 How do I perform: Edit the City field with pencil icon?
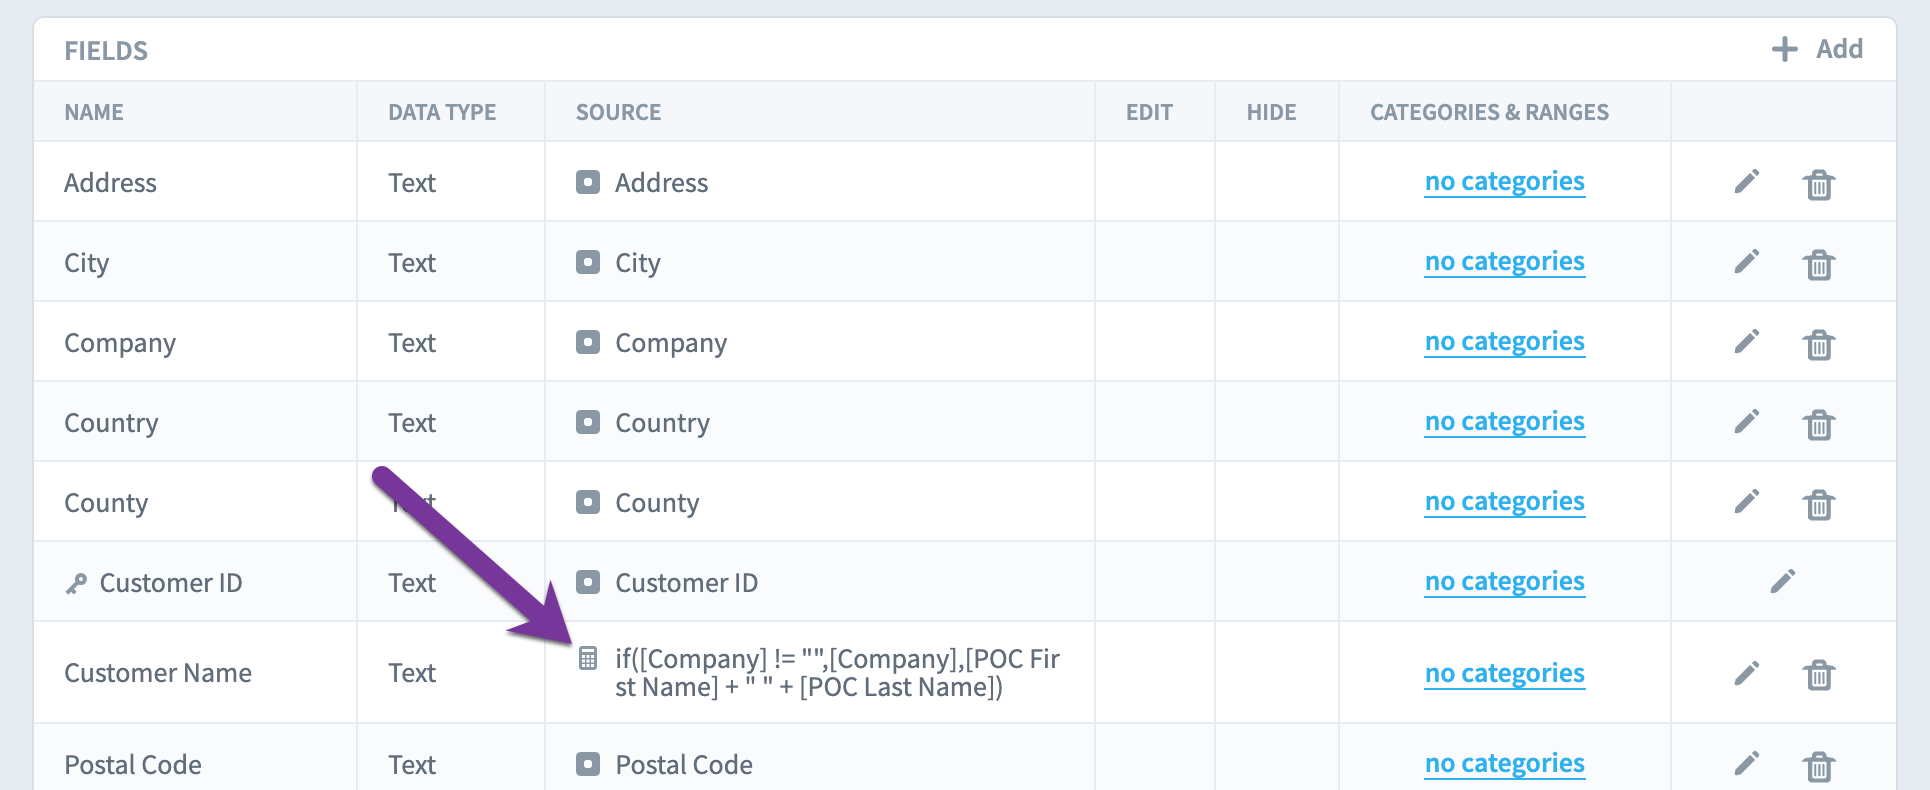coord(1747,261)
